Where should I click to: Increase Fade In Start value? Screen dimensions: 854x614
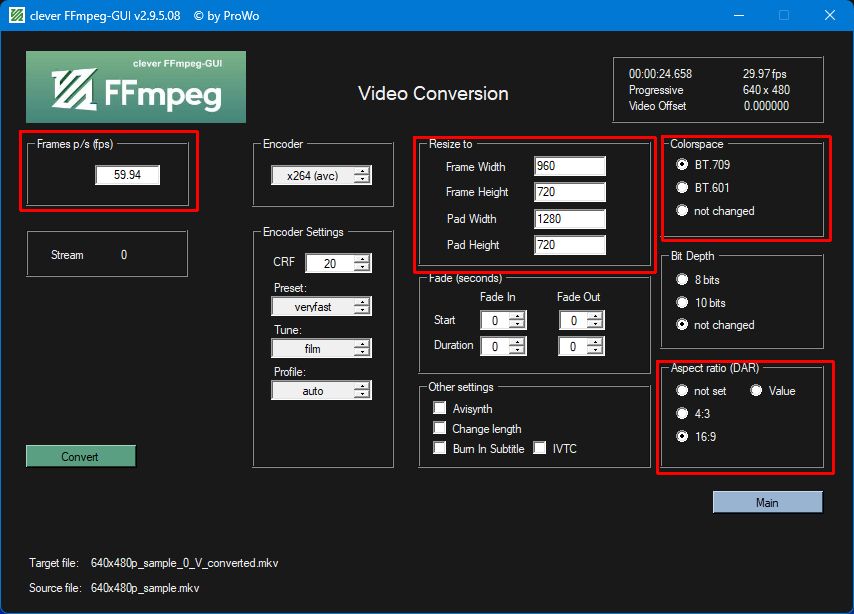coord(517,315)
